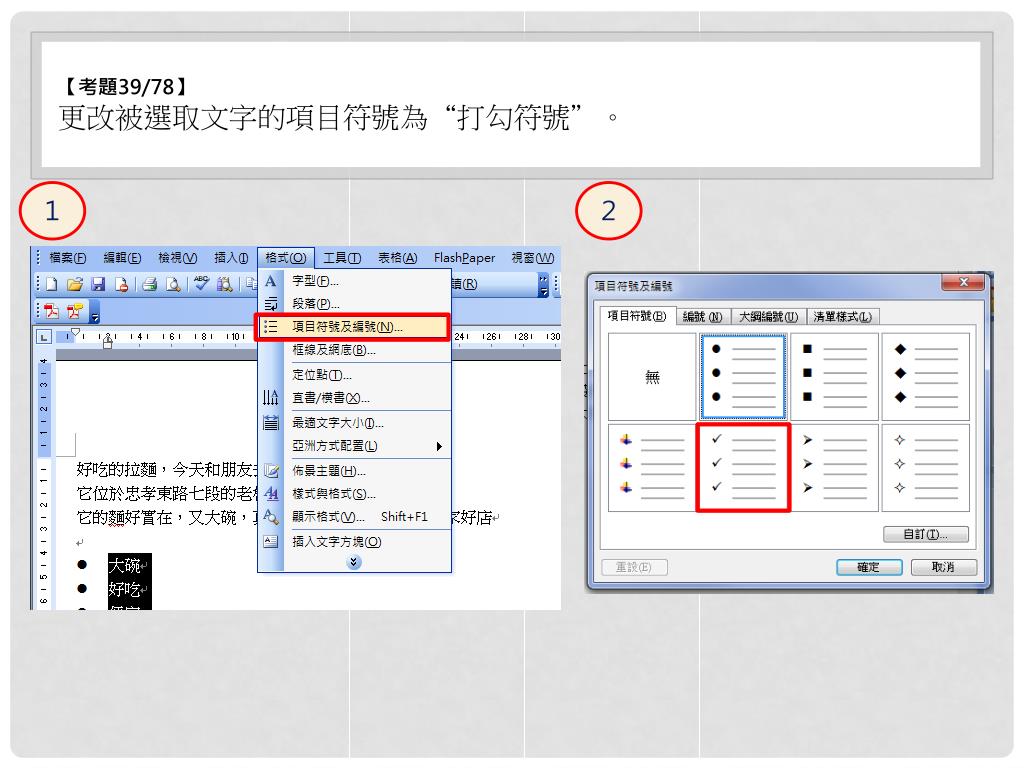Image resolution: width=1024 pixels, height=768 pixels.
Task: Open the 插入(I) menu
Action: click(x=231, y=258)
